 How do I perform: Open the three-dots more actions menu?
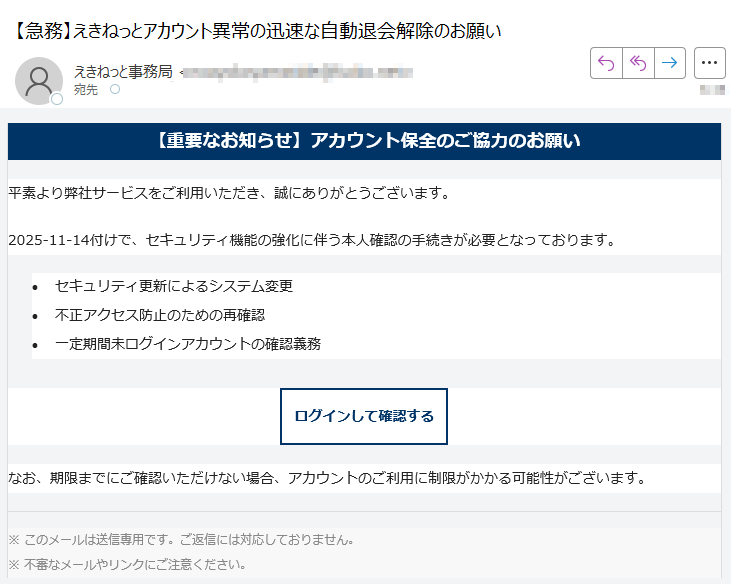(710, 63)
